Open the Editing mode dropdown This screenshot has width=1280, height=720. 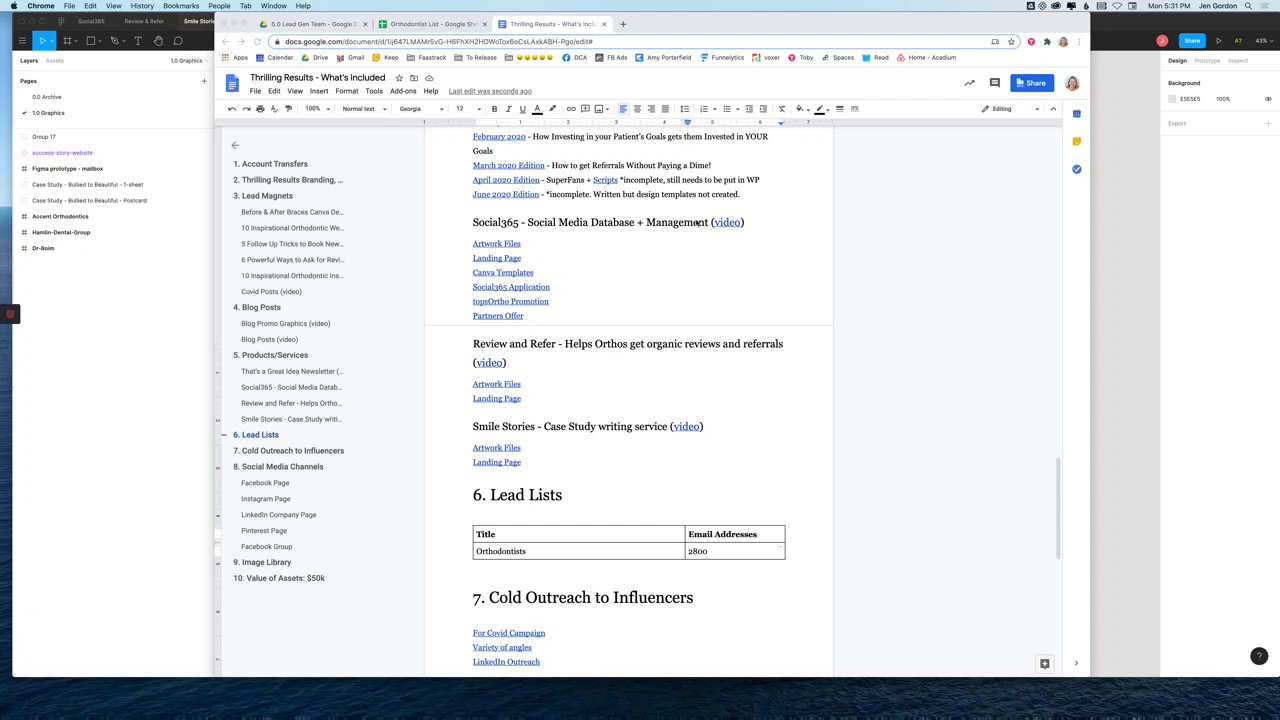[x=1010, y=109]
